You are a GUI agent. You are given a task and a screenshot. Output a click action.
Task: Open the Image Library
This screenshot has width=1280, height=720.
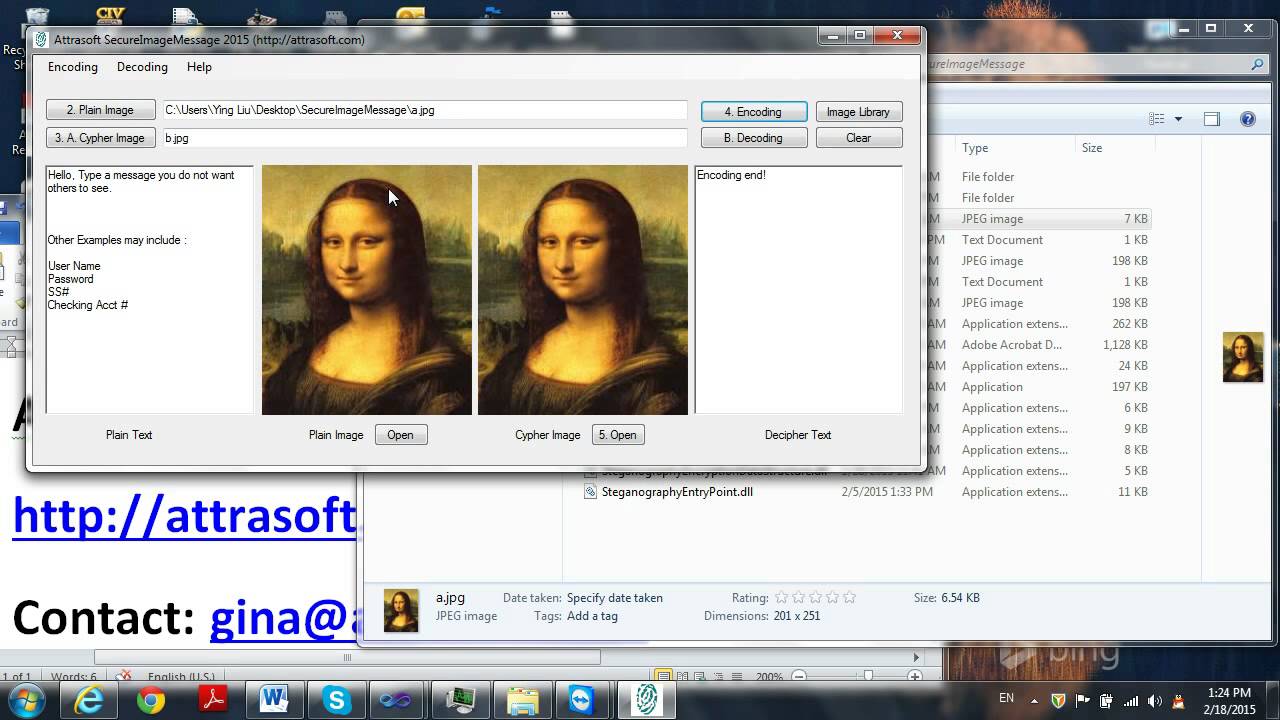pos(858,111)
